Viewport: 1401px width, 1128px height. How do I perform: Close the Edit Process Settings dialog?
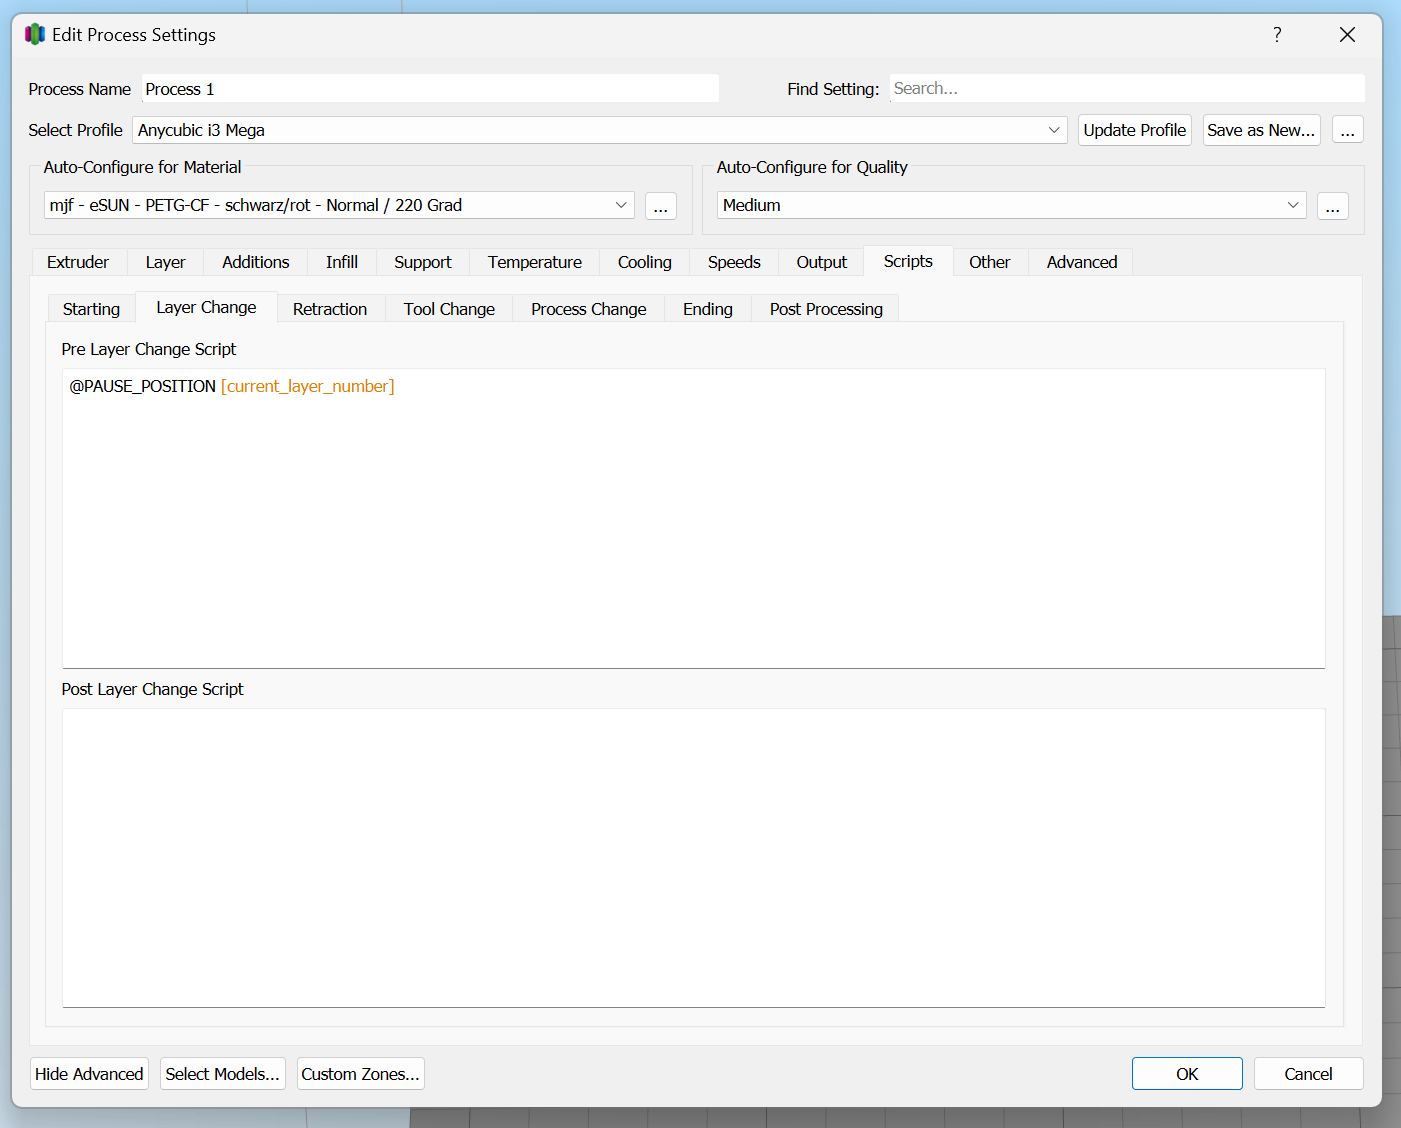click(1347, 35)
